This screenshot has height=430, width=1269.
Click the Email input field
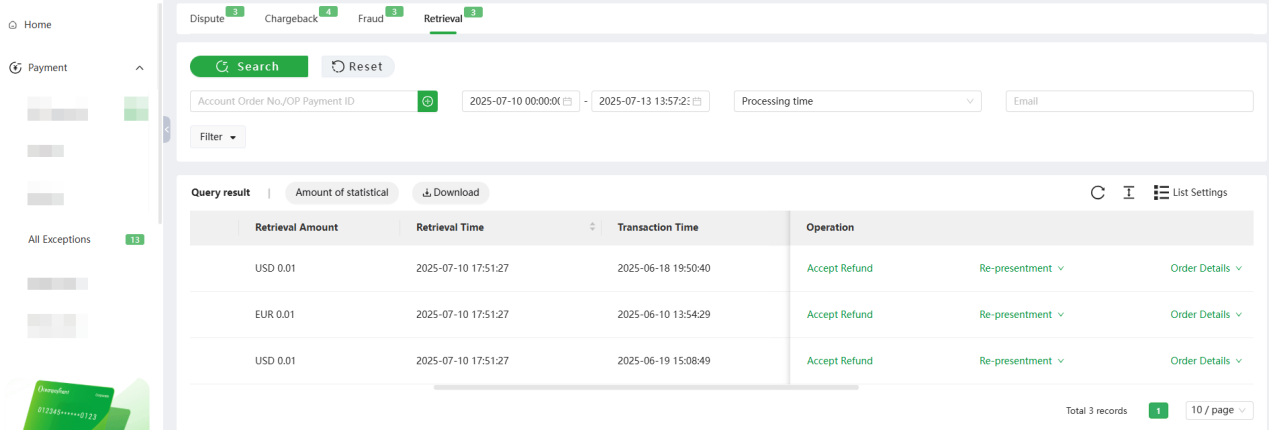[x=1129, y=101]
